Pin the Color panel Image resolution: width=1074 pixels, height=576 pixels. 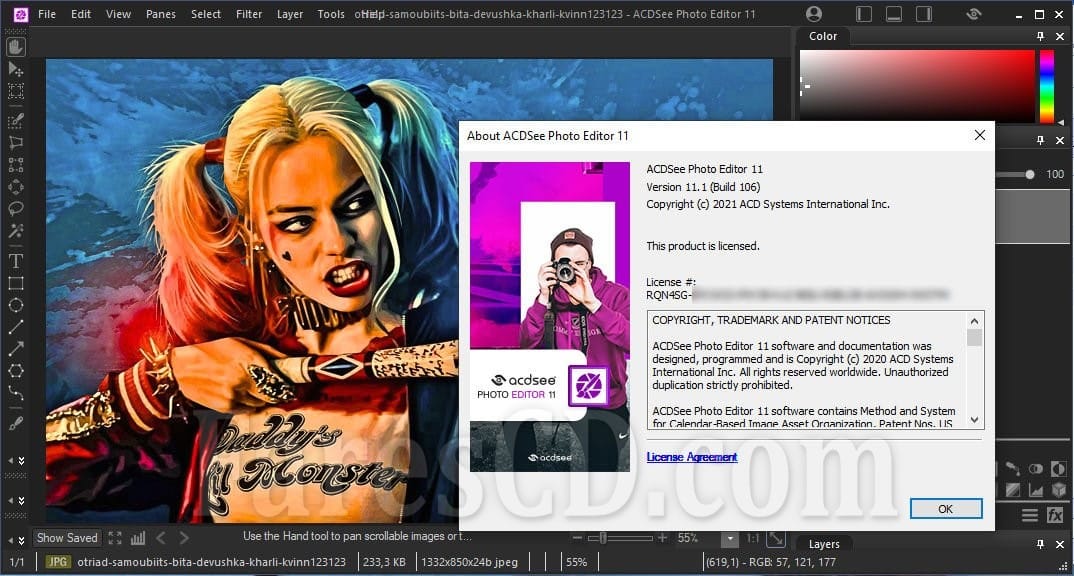point(1040,36)
